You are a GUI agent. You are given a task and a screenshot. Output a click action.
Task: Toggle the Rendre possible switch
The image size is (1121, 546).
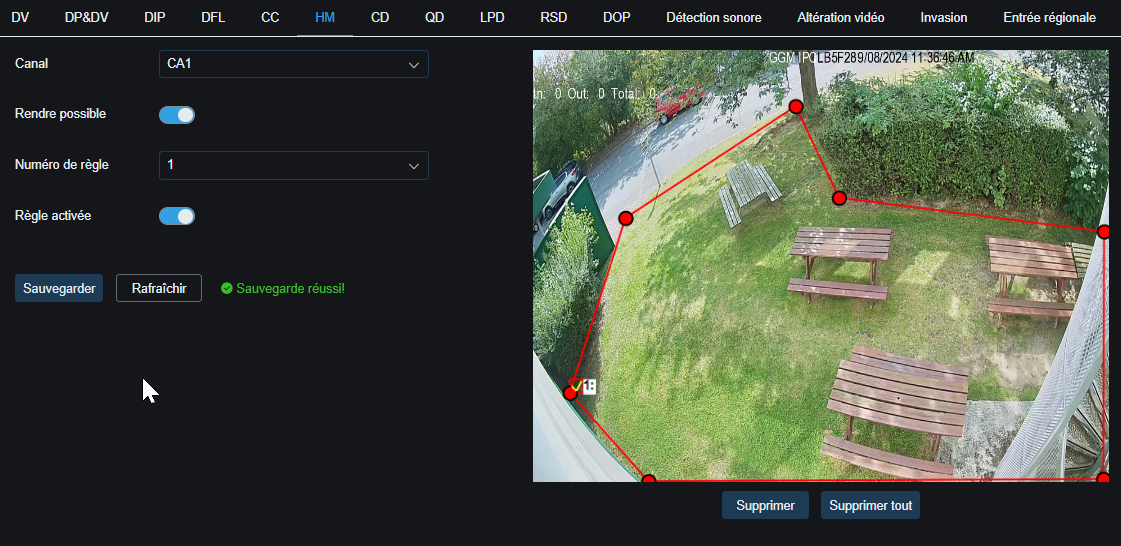pyautogui.click(x=177, y=114)
